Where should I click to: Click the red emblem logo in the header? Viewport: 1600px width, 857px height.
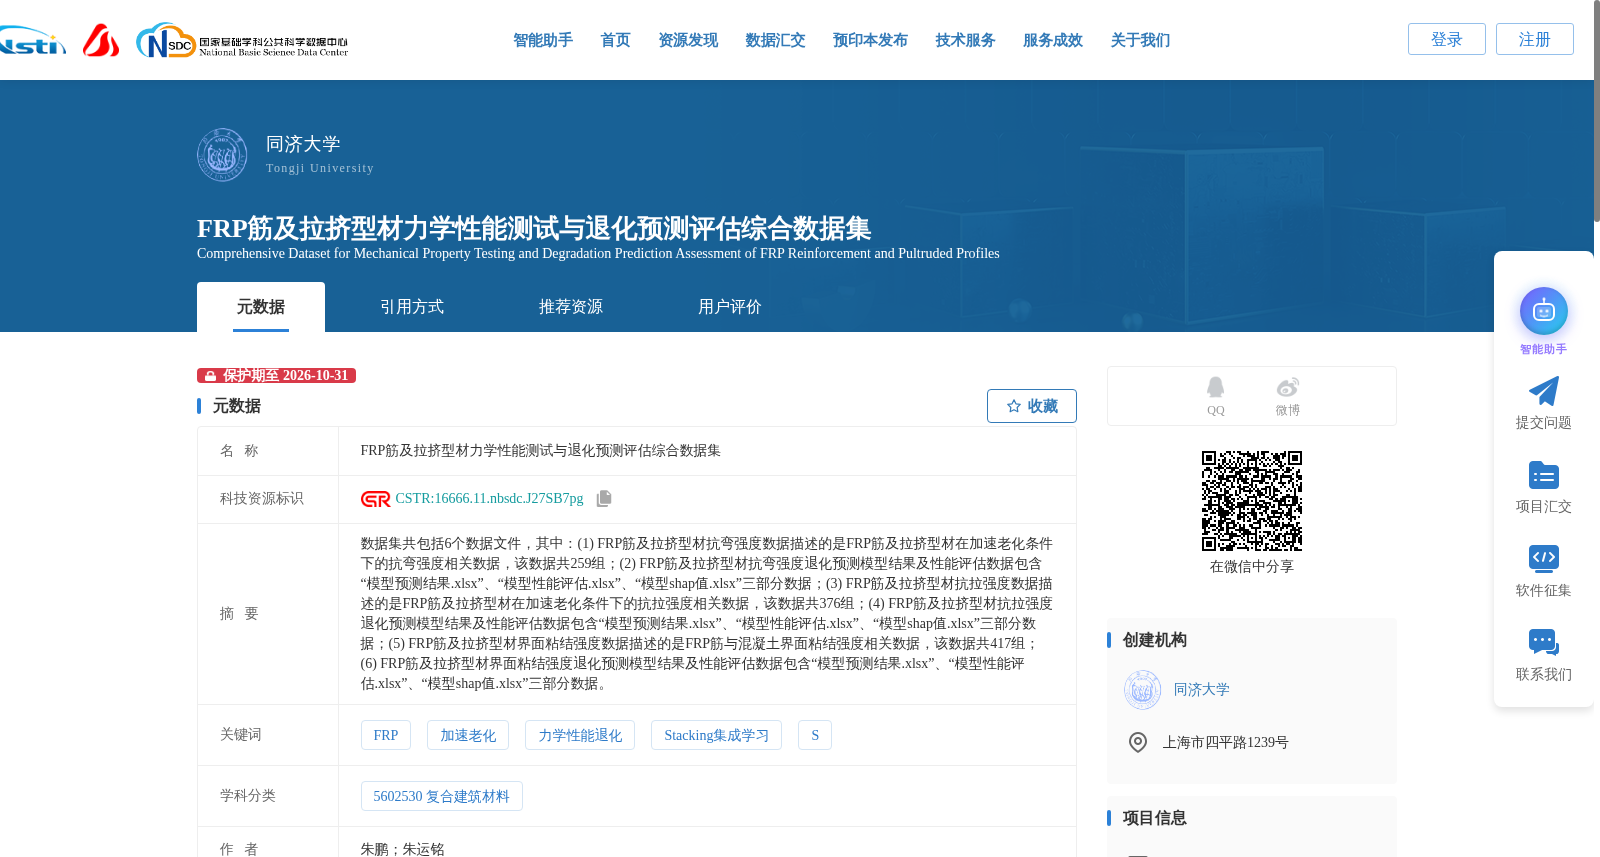(x=101, y=40)
